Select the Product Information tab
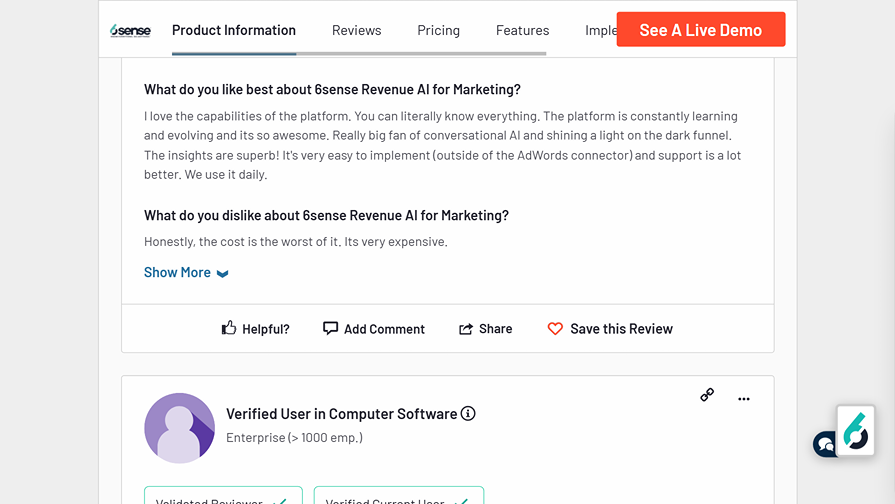This screenshot has height=504, width=895. coord(234,30)
